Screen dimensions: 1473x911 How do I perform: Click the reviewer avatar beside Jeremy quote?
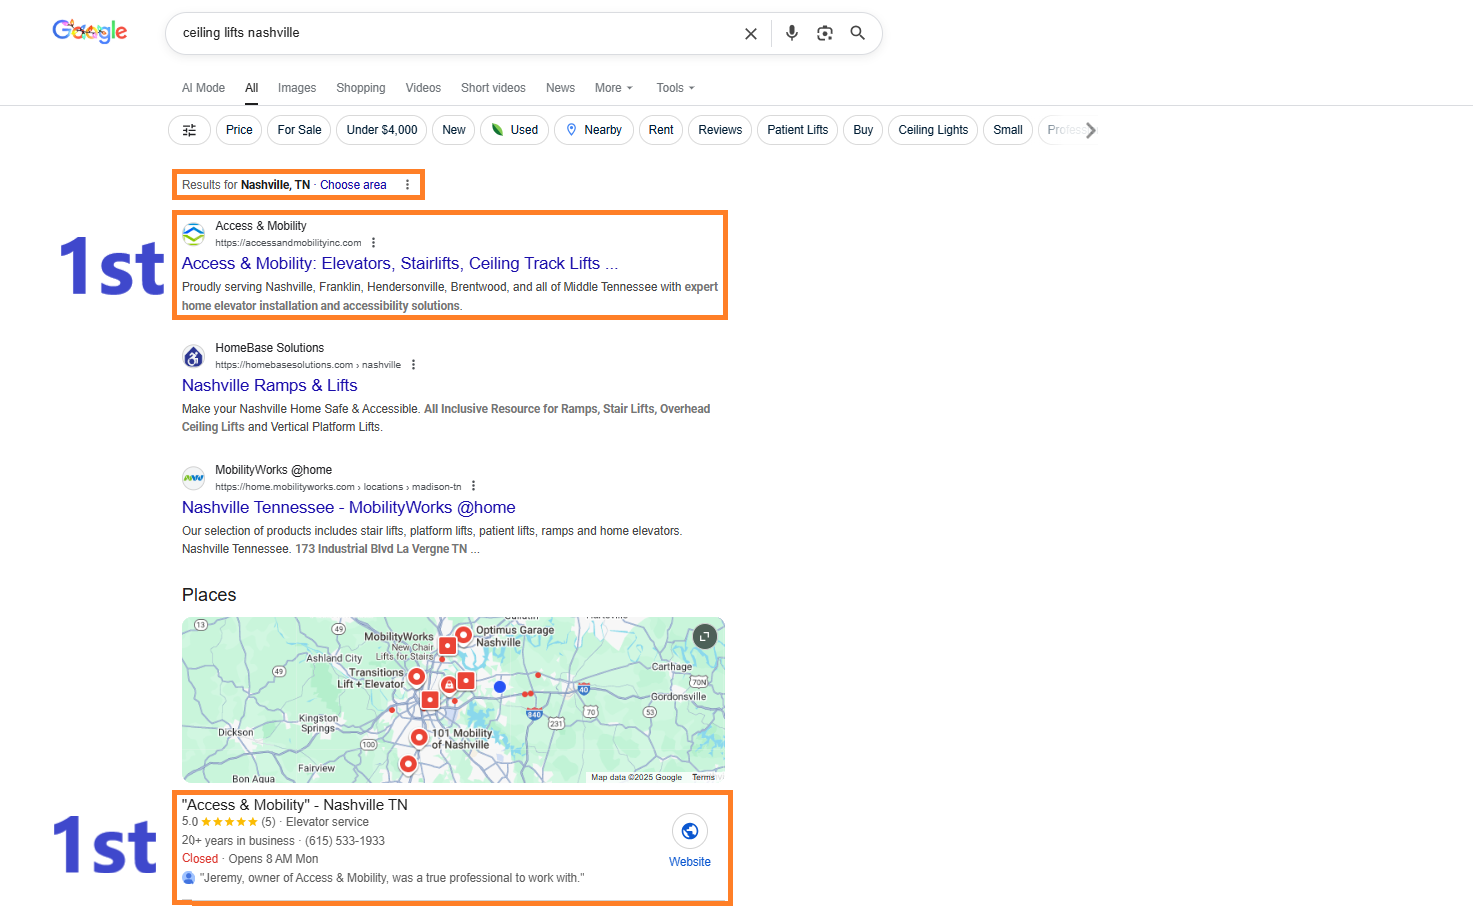click(x=189, y=878)
